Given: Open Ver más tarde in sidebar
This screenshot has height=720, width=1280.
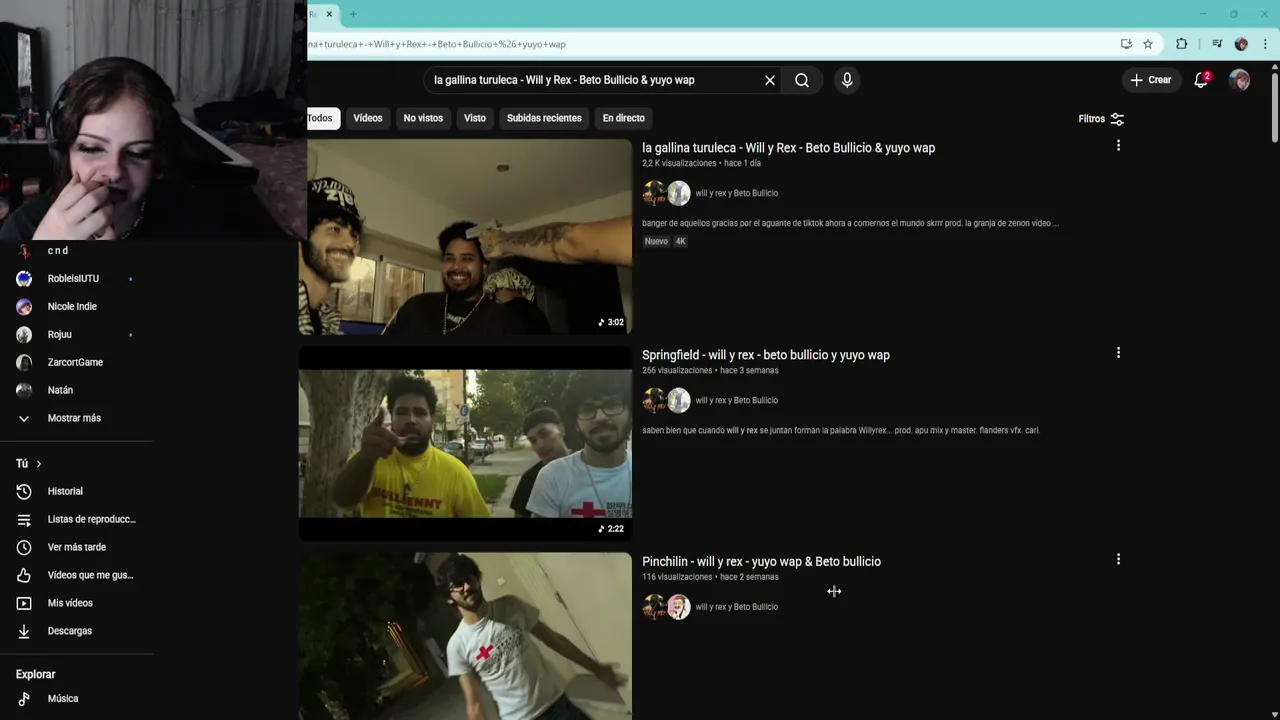Looking at the screenshot, I should coord(77,548).
